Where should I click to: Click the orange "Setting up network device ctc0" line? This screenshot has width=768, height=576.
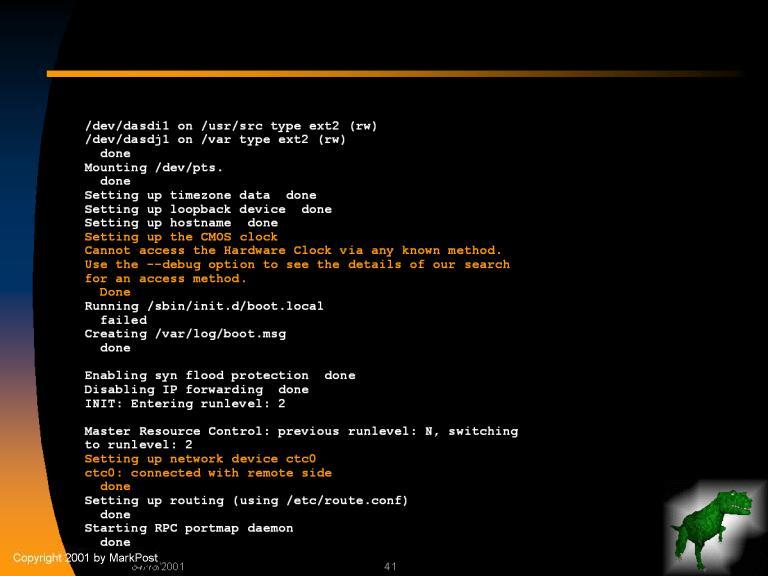click(x=200, y=459)
